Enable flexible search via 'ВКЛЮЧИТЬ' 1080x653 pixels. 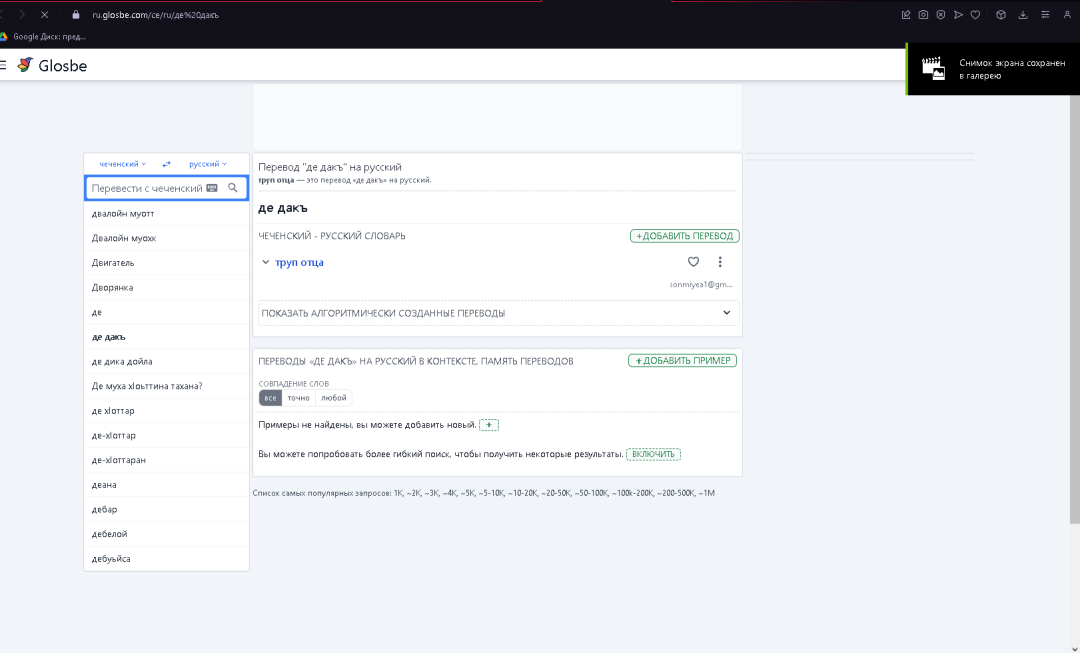point(655,453)
